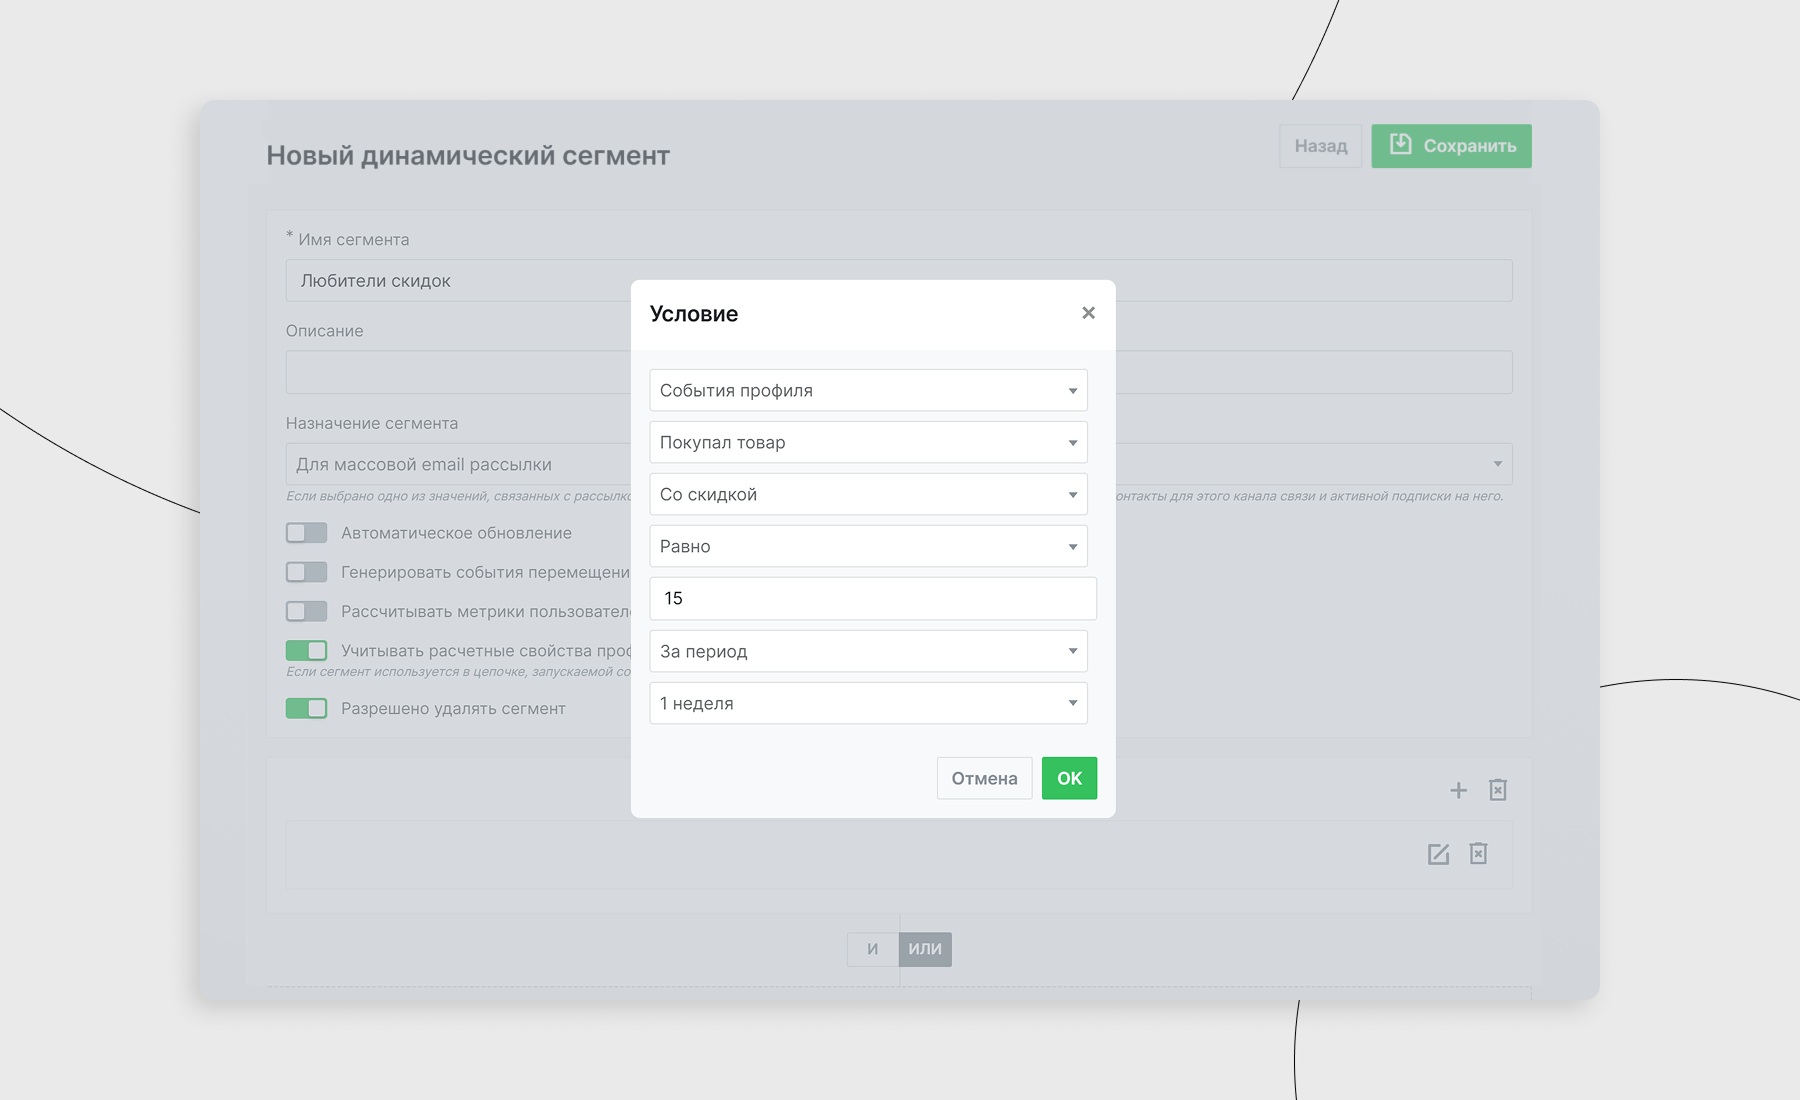The image size is (1800, 1100).
Task: Select the ИЛИ logic operator tab
Action: [x=925, y=949]
